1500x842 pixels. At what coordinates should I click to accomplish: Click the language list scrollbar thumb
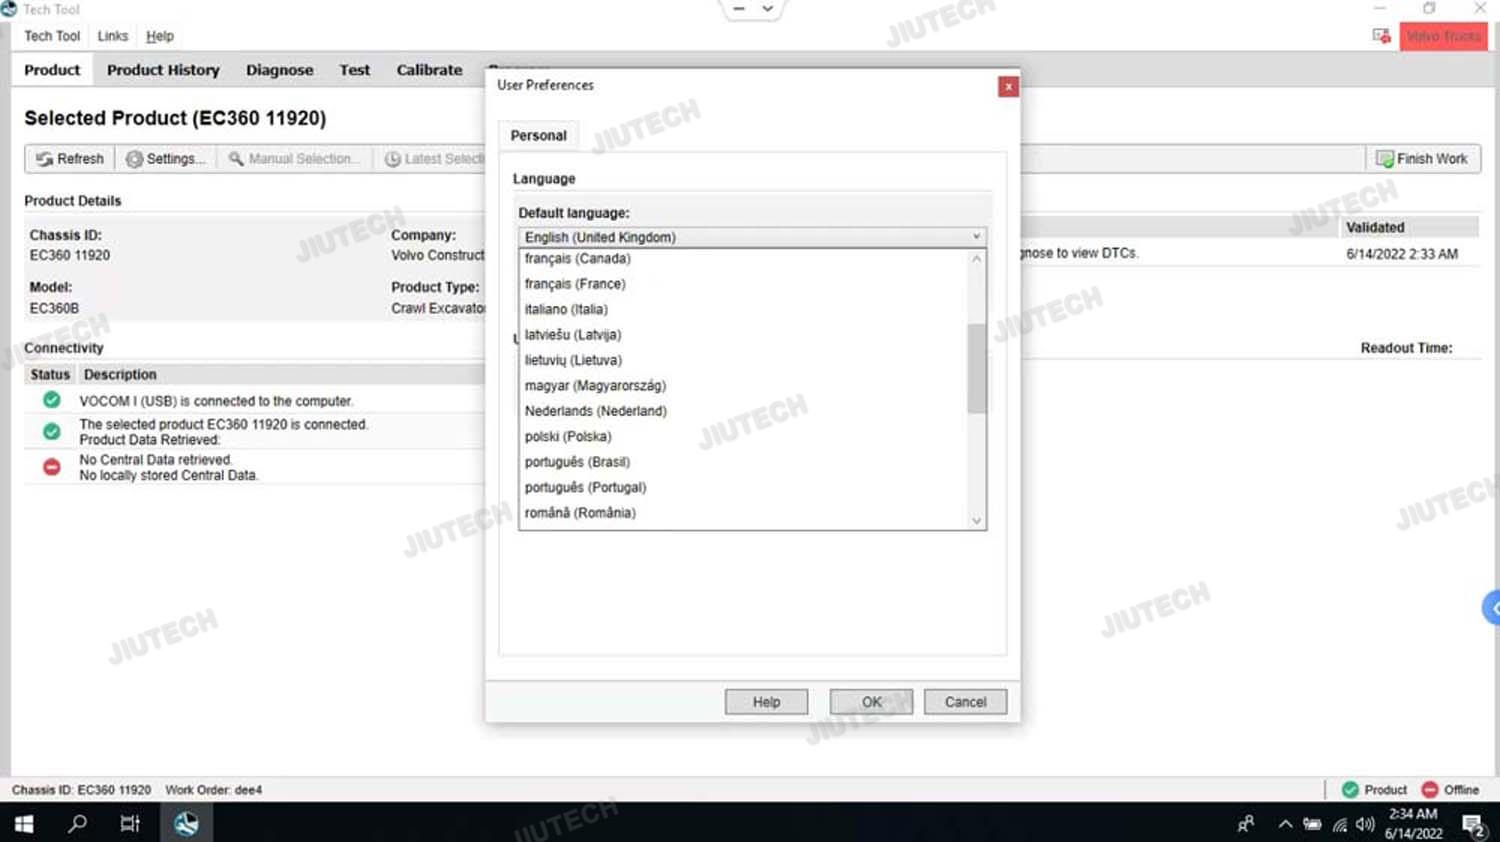click(977, 368)
